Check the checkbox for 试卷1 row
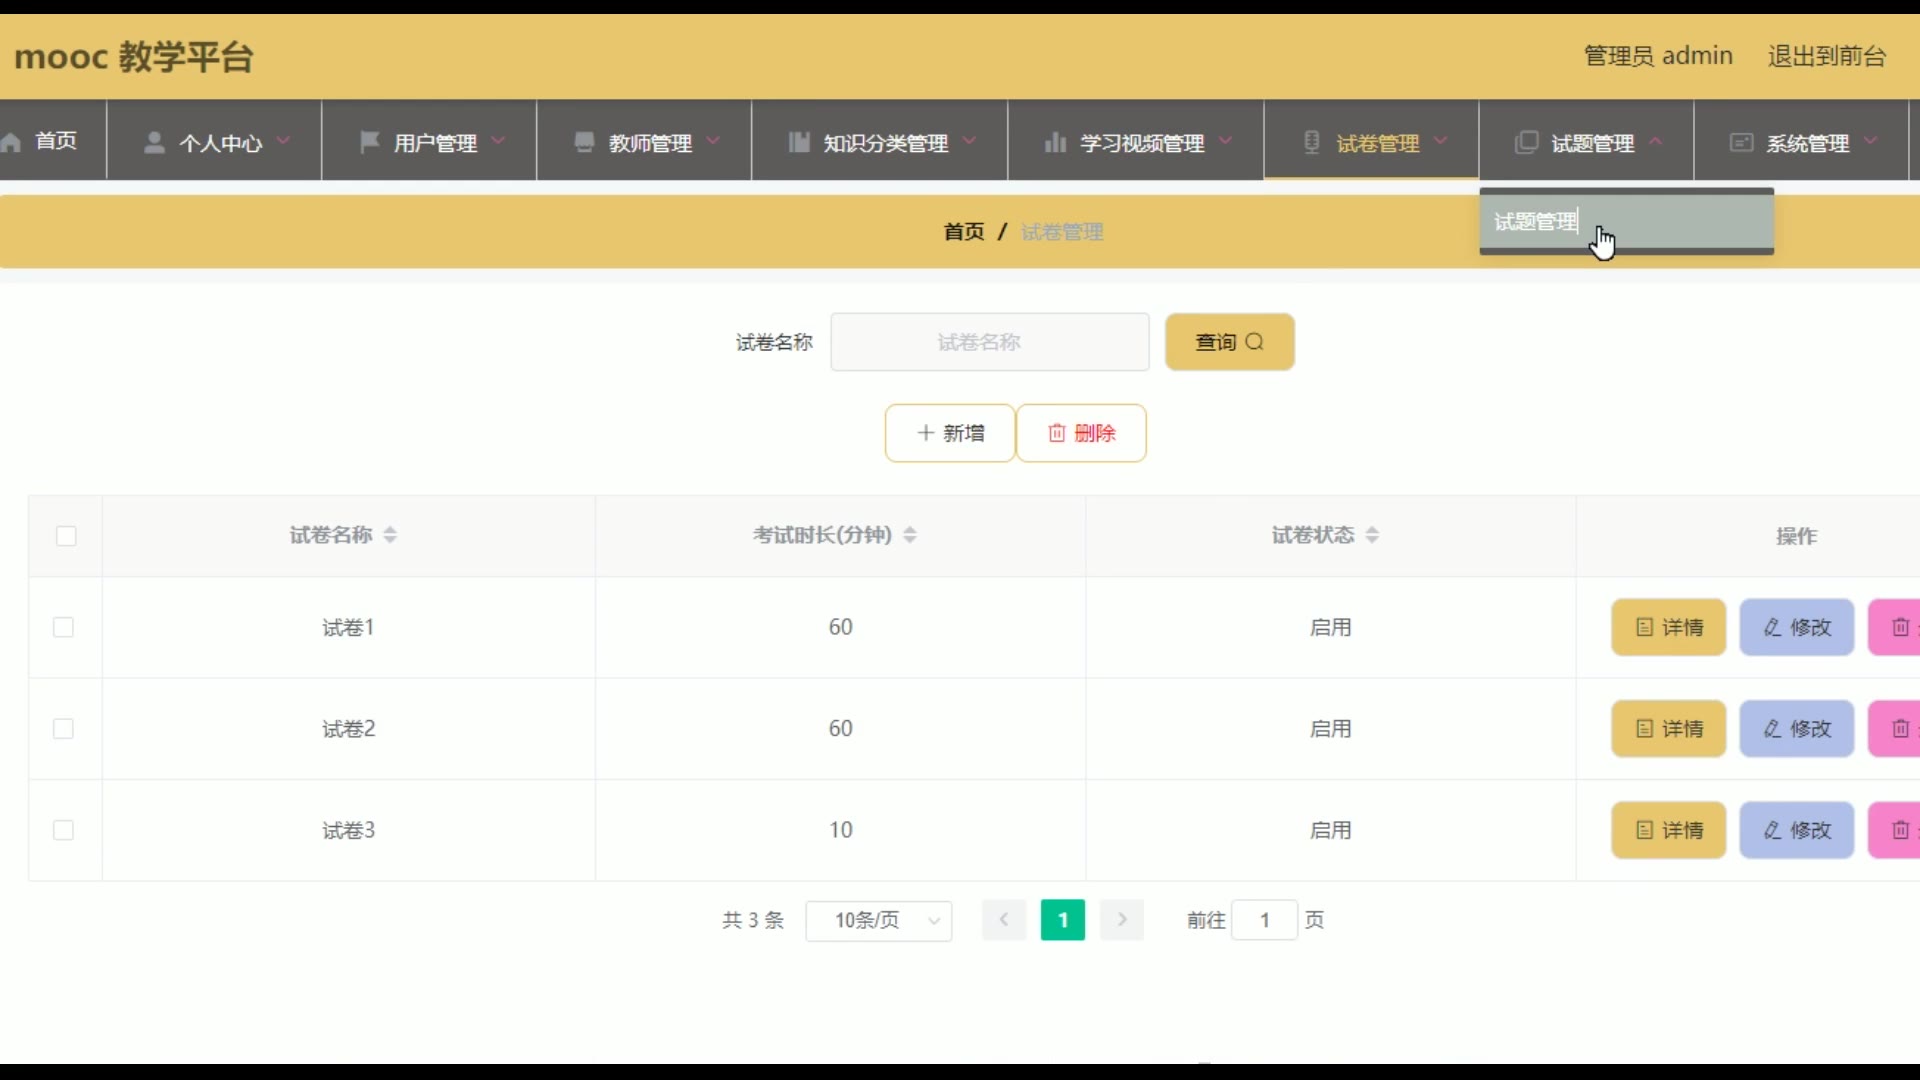Image resolution: width=1920 pixels, height=1080 pixels. [x=63, y=627]
